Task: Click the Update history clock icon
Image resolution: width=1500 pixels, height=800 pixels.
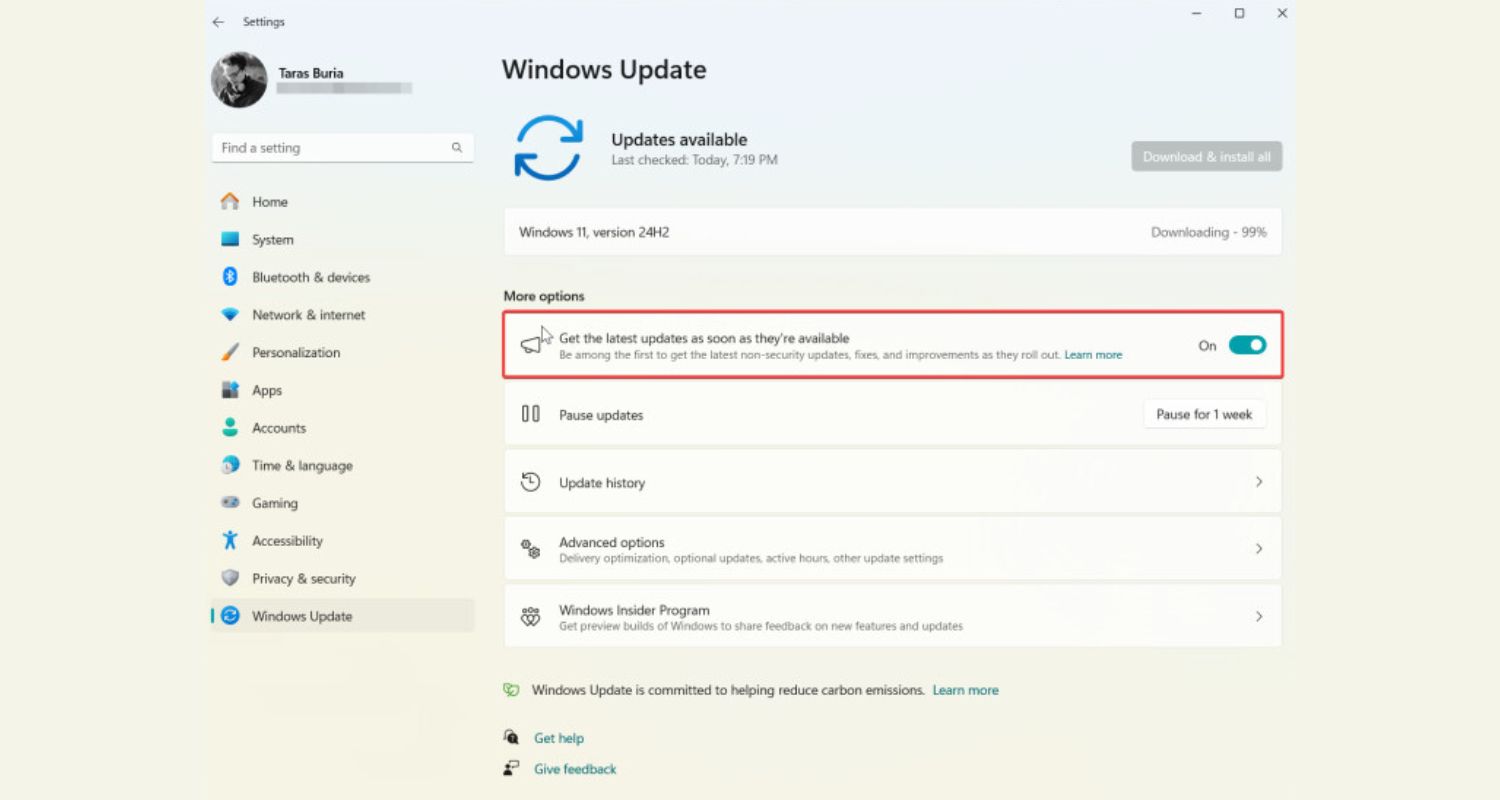Action: click(531, 482)
